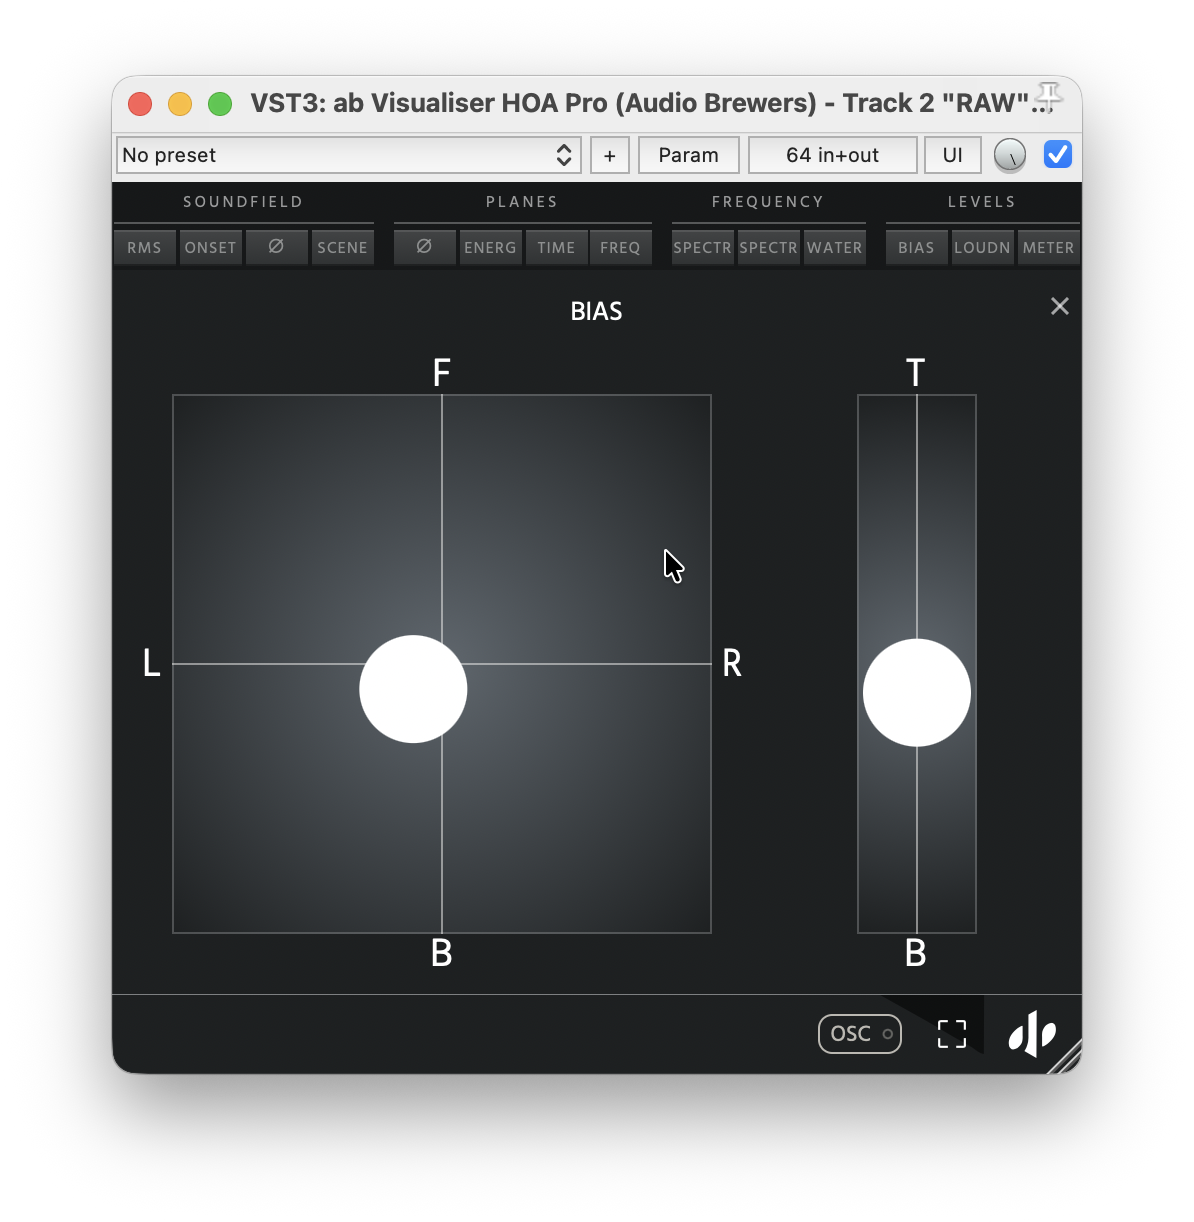The height and width of the screenshot is (1222, 1194).
Task: Click the F label above the pad
Action: click(442, 373)
